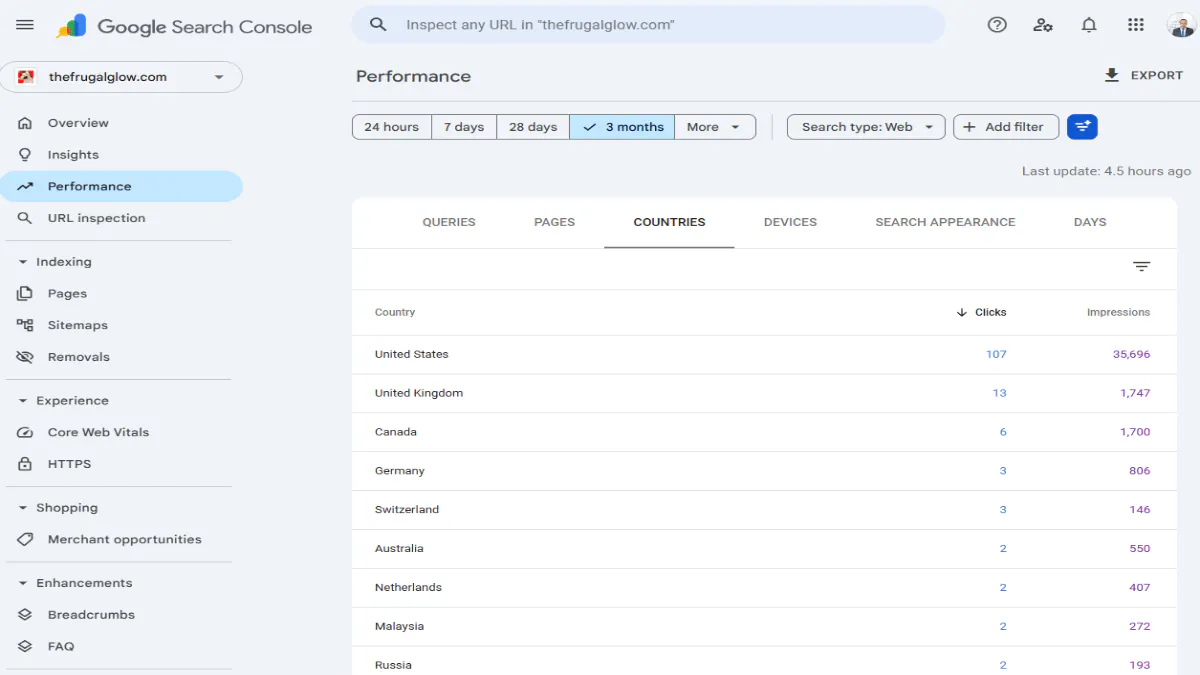Viewport: 1200px width, 675px height.
Task: Click the Export button label
Action: pyautogui.click(x=1157, y=76)
